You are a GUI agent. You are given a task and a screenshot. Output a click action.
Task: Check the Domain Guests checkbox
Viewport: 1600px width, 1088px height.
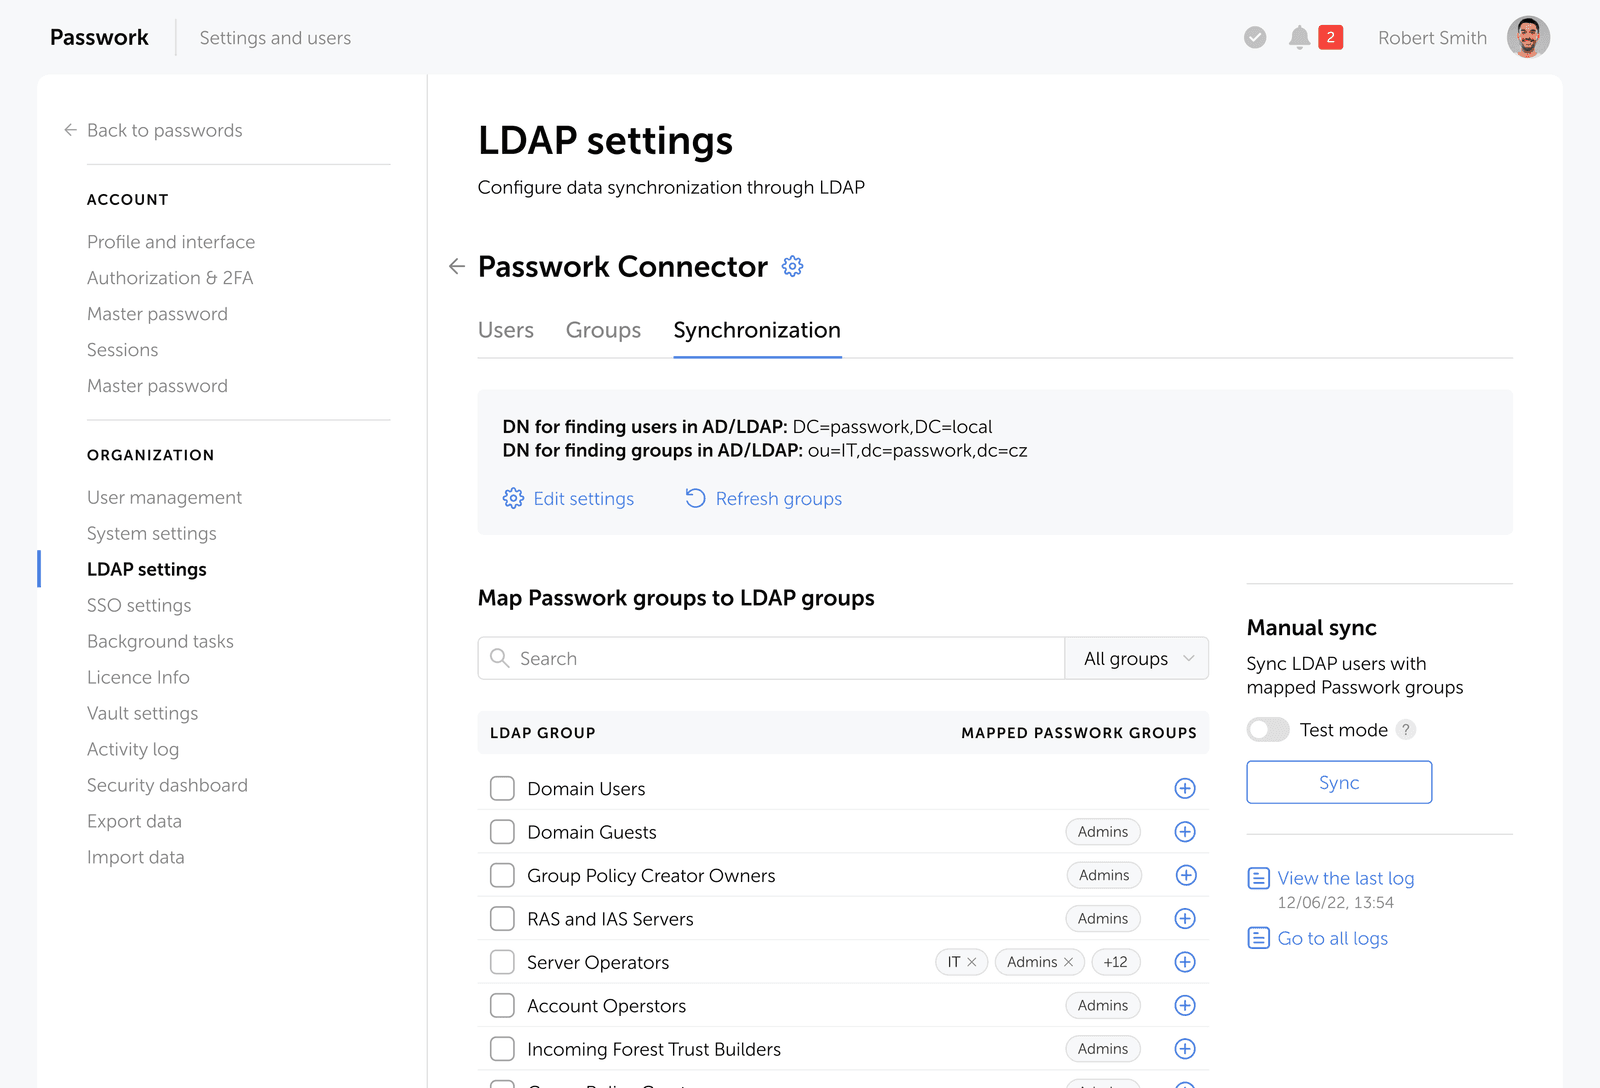[x=502, y=832]
